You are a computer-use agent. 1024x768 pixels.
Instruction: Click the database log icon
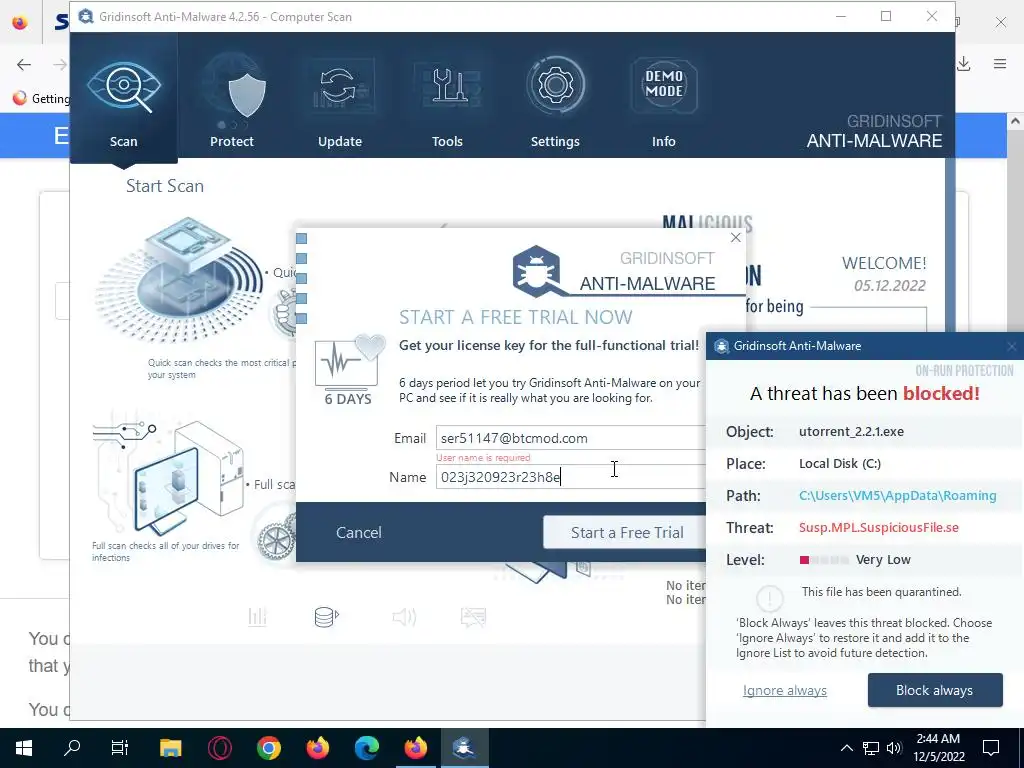tap(327, 616)
